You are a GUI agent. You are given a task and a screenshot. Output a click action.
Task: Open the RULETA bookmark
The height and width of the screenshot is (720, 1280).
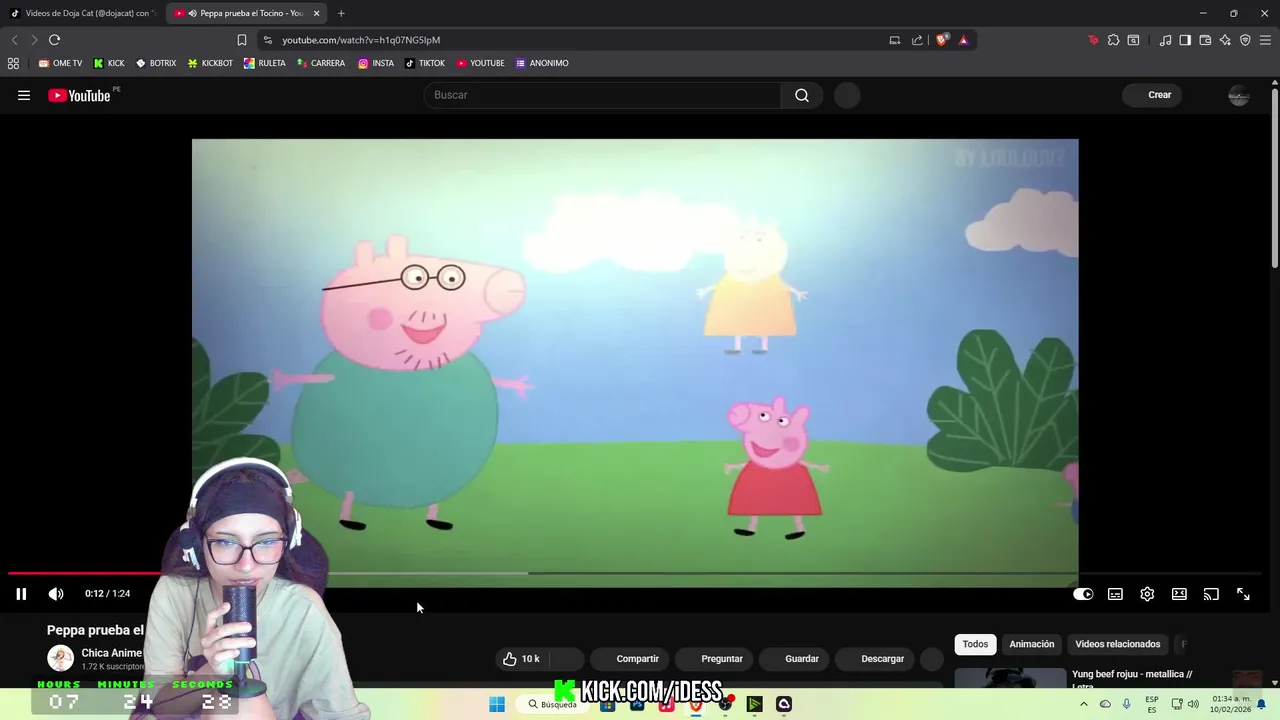(264, 63)
